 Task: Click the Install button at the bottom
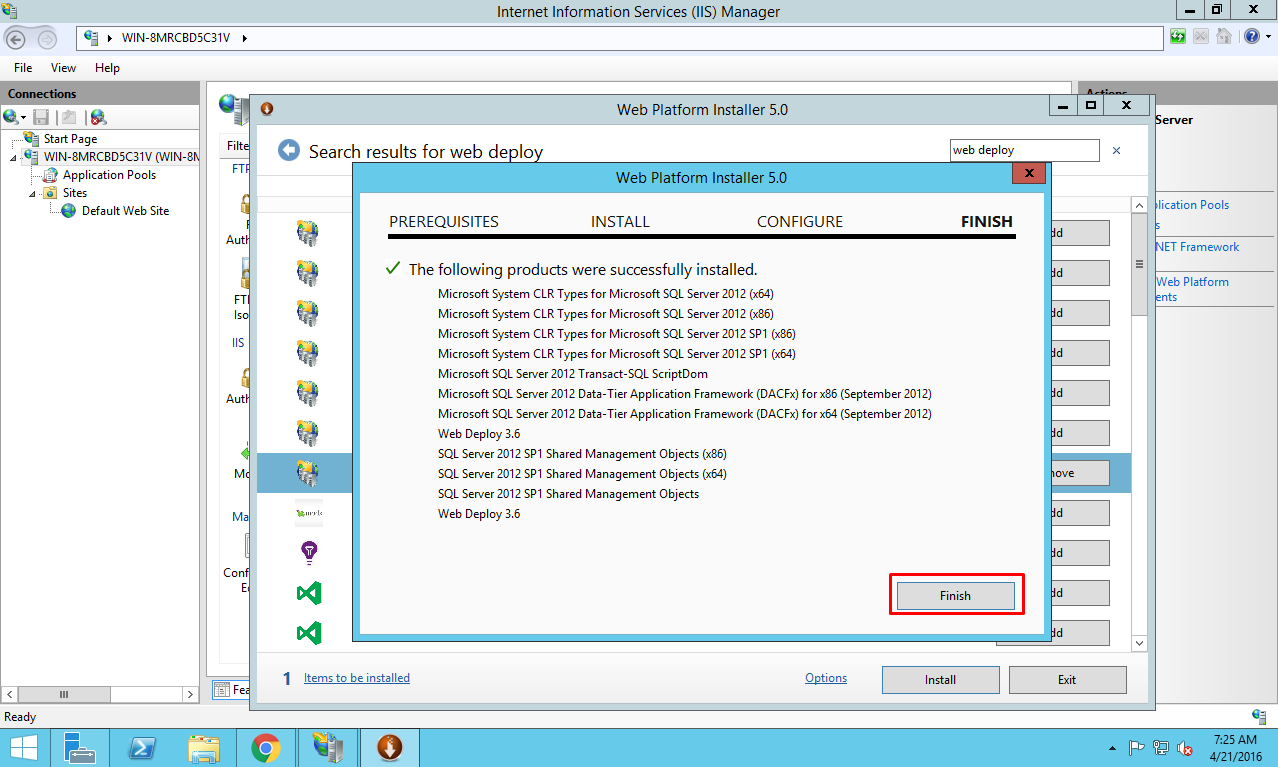pyautogui.click(x=940, y=680)
